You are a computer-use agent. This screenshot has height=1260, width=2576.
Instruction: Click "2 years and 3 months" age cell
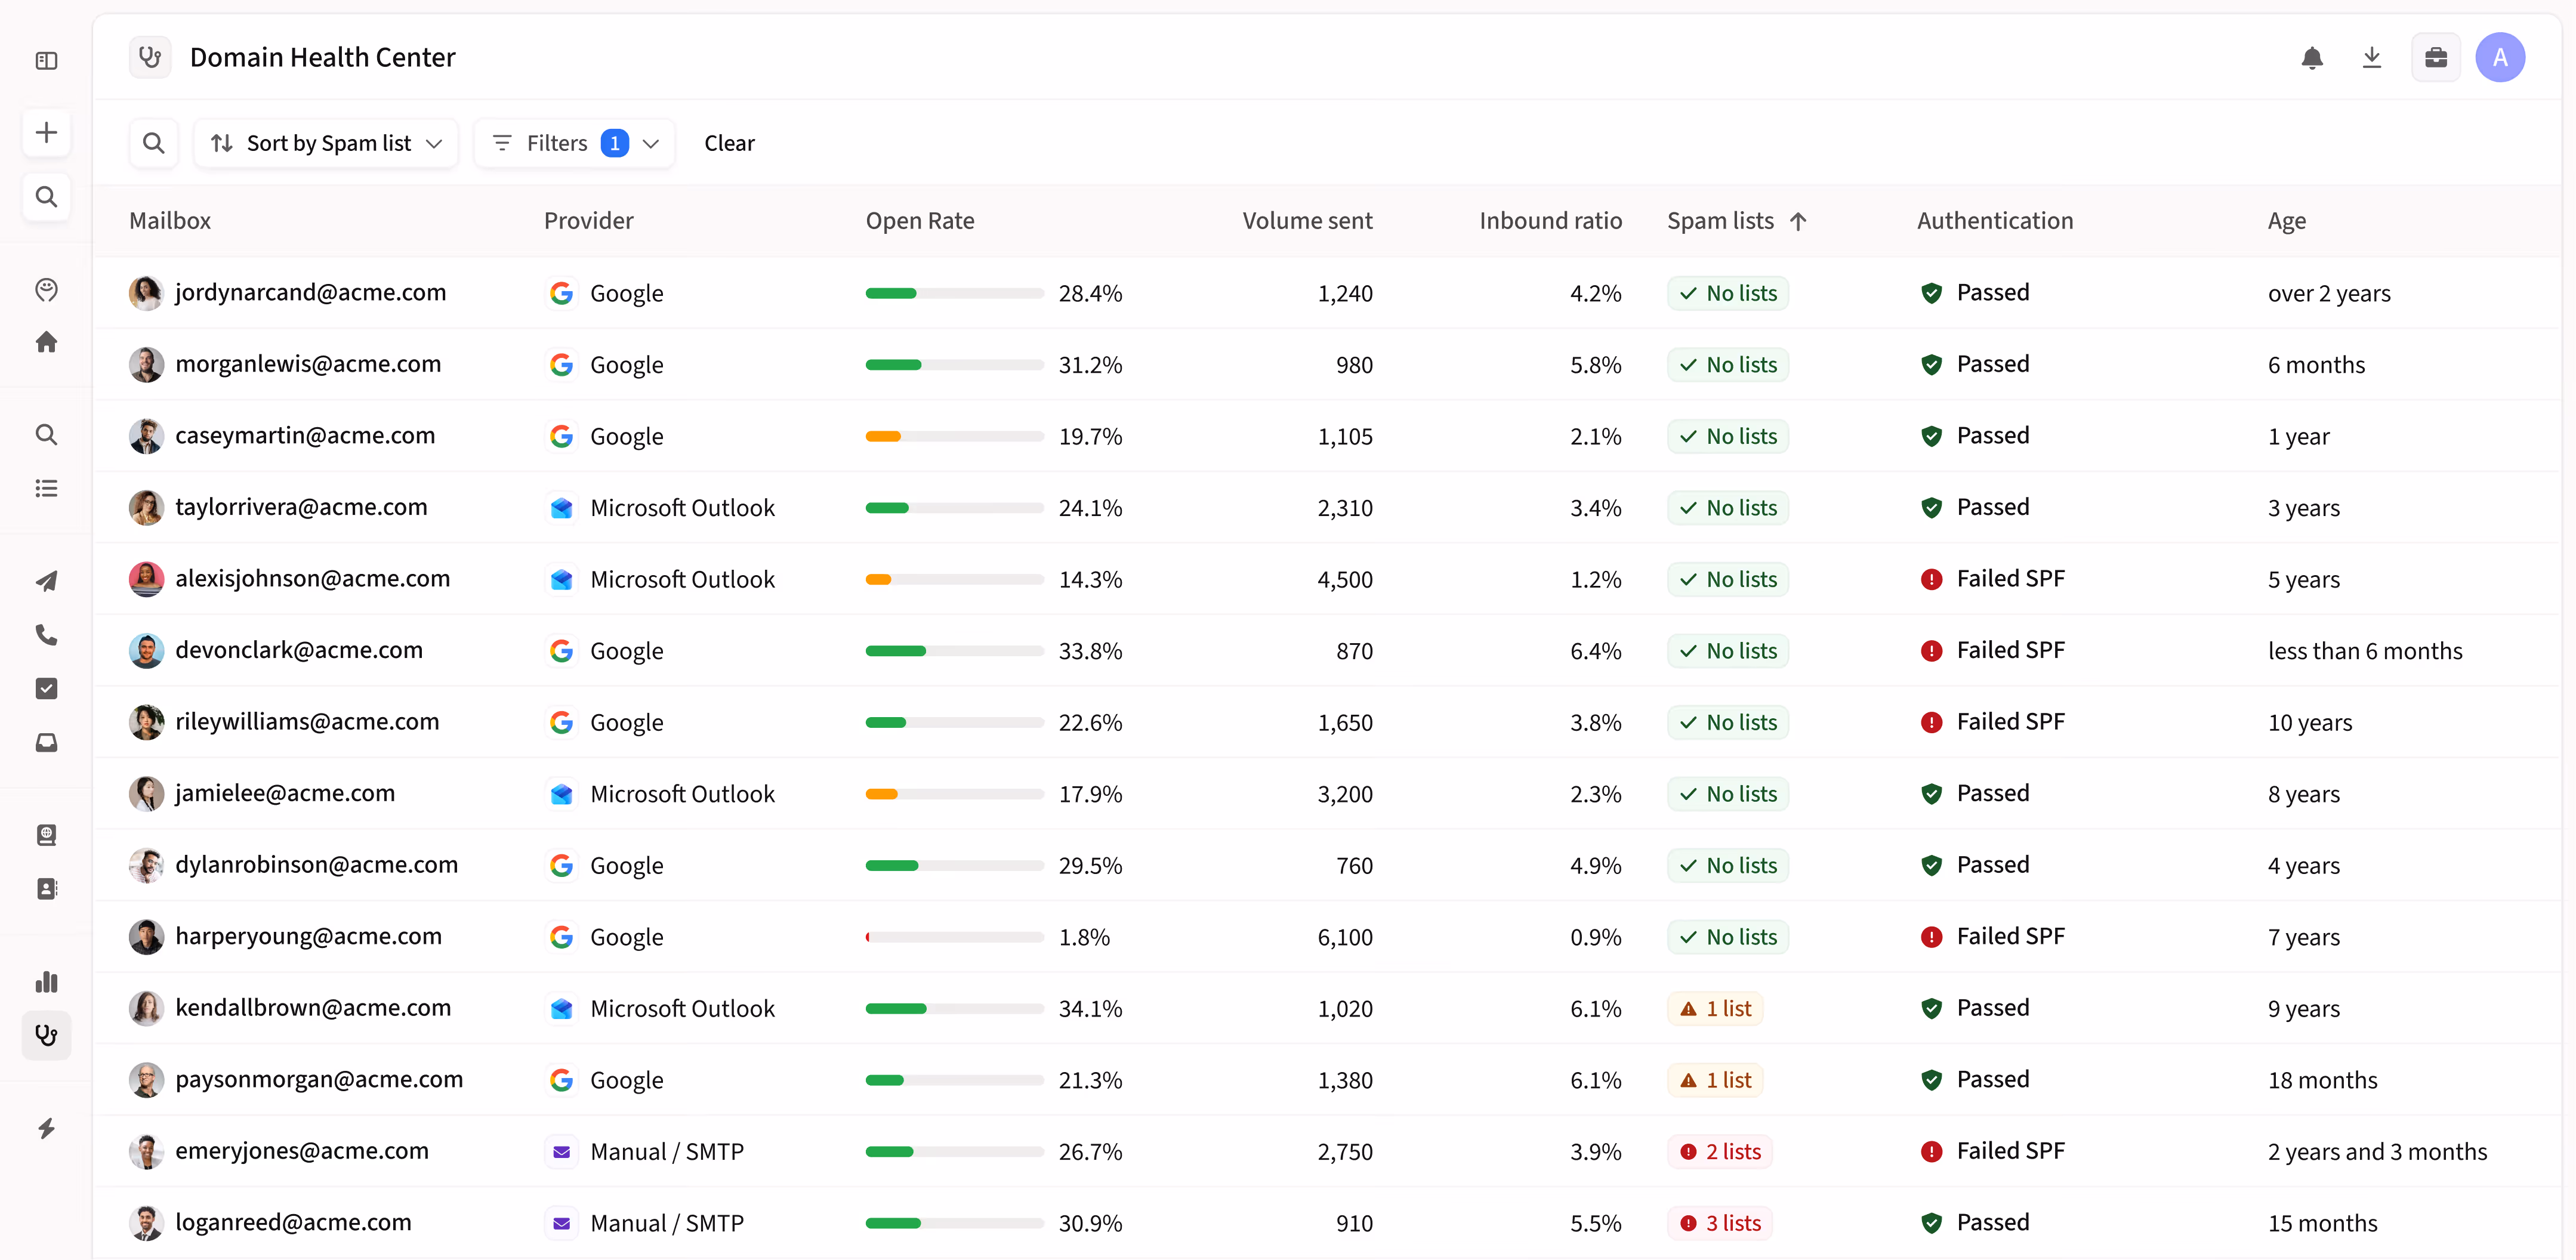[x=2377, y=1152]
